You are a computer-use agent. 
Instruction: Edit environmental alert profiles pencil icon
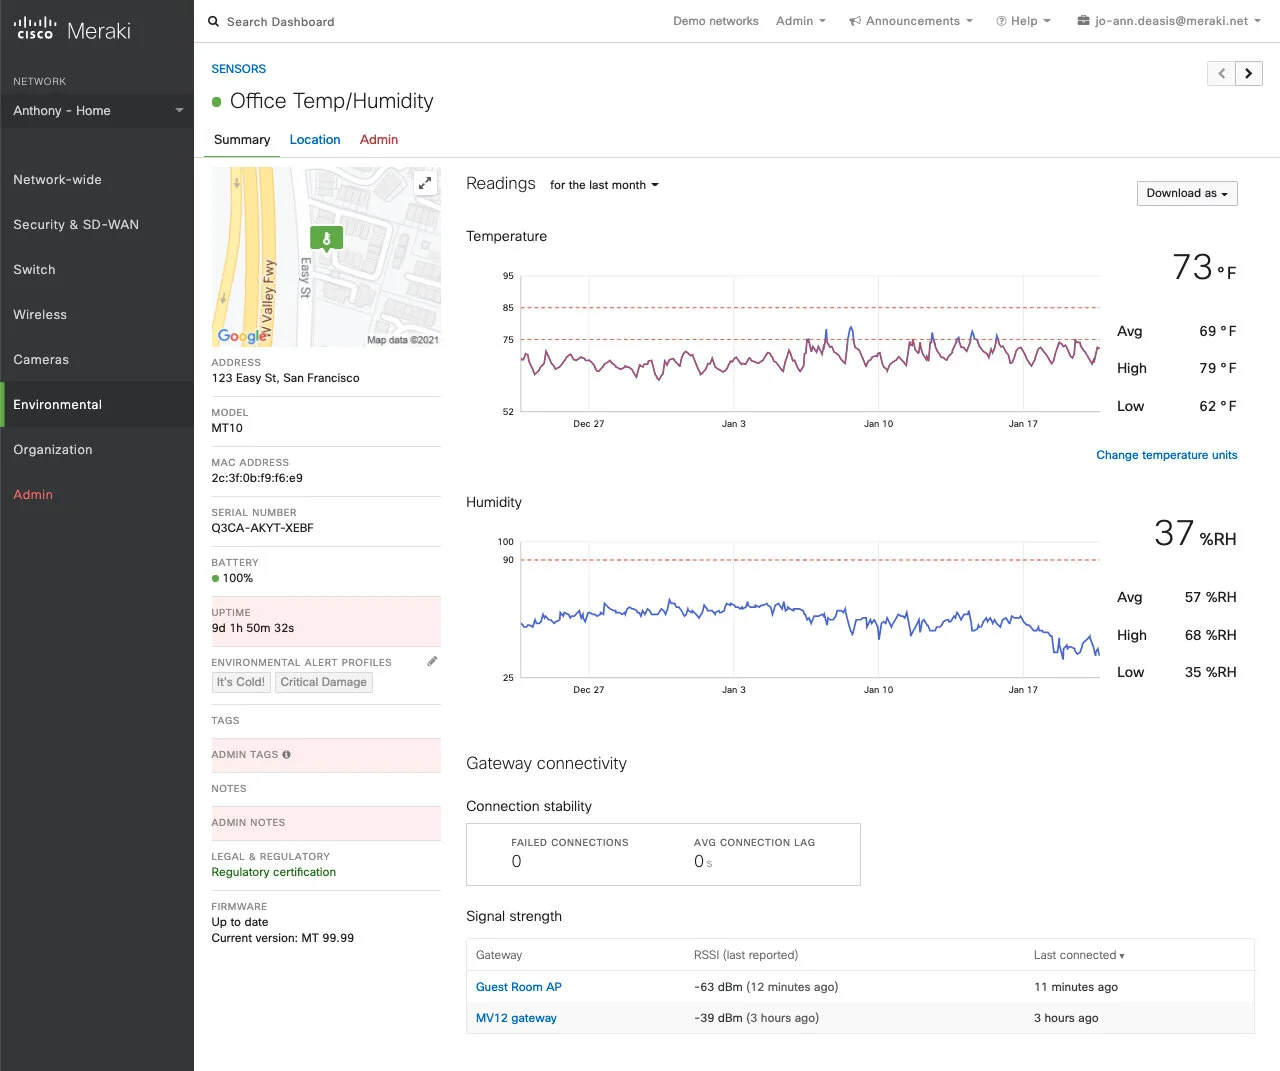432,661
